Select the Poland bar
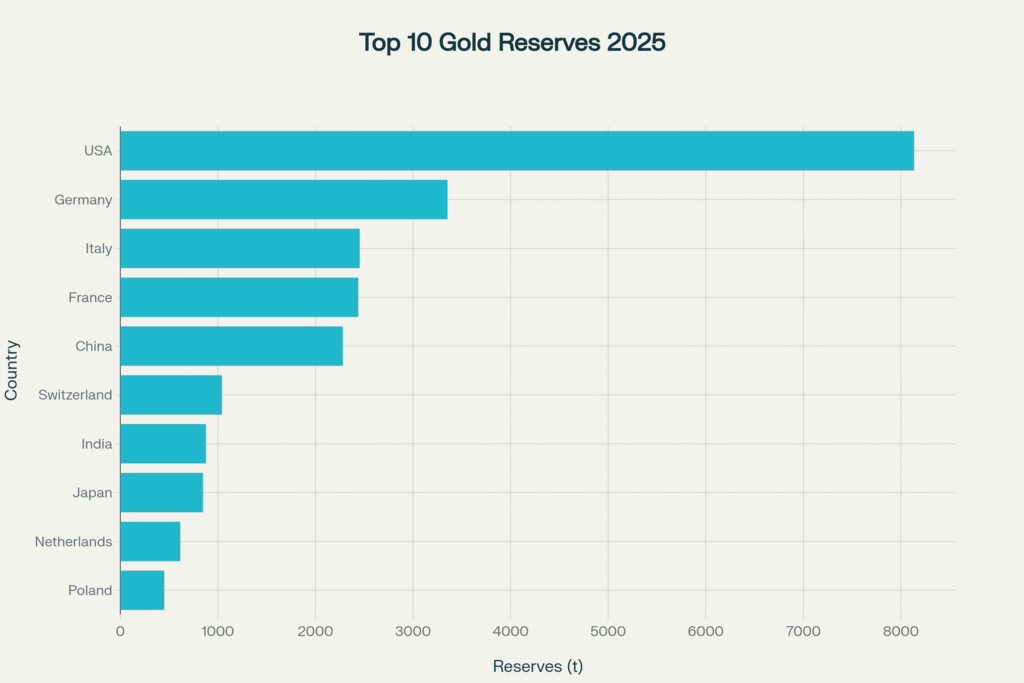1024x683 pixels. pyautogui.click(x=142, y=590)
